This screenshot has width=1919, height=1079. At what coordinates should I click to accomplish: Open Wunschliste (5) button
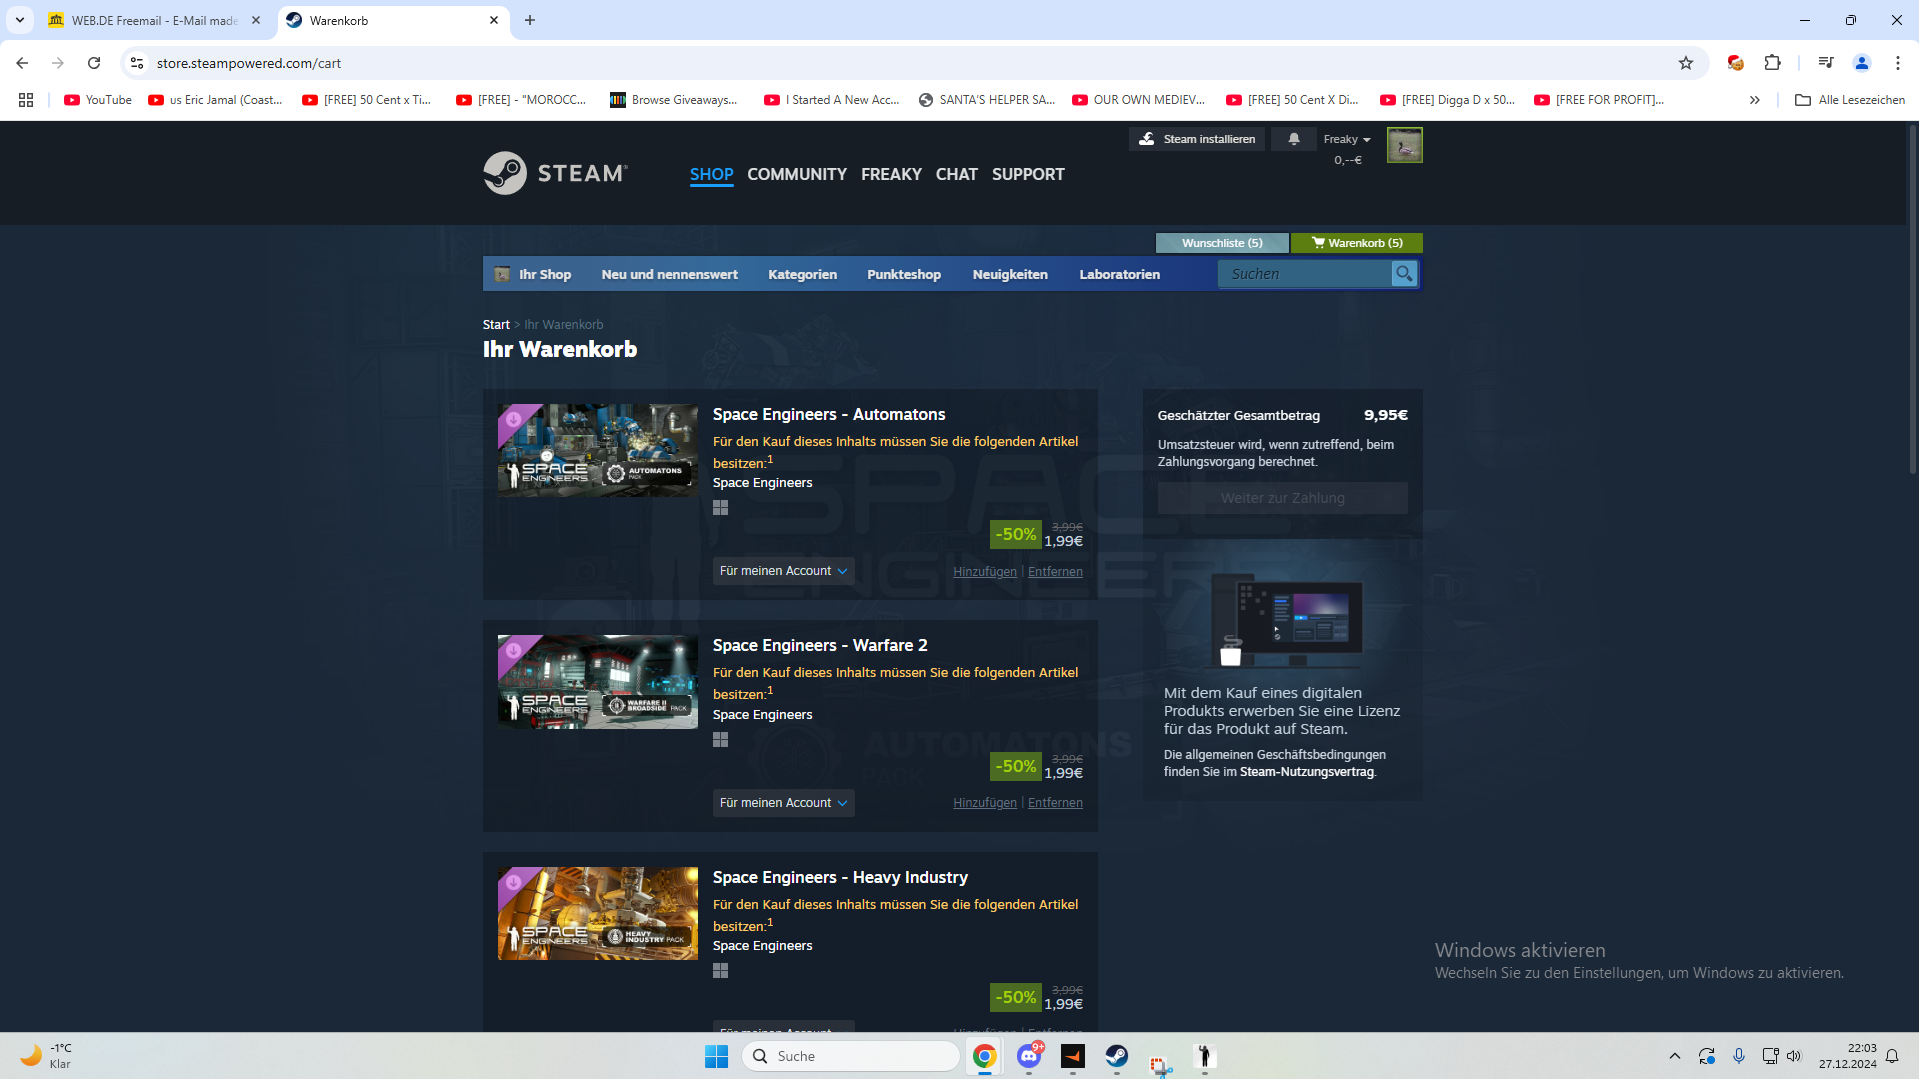(1222, 243)
